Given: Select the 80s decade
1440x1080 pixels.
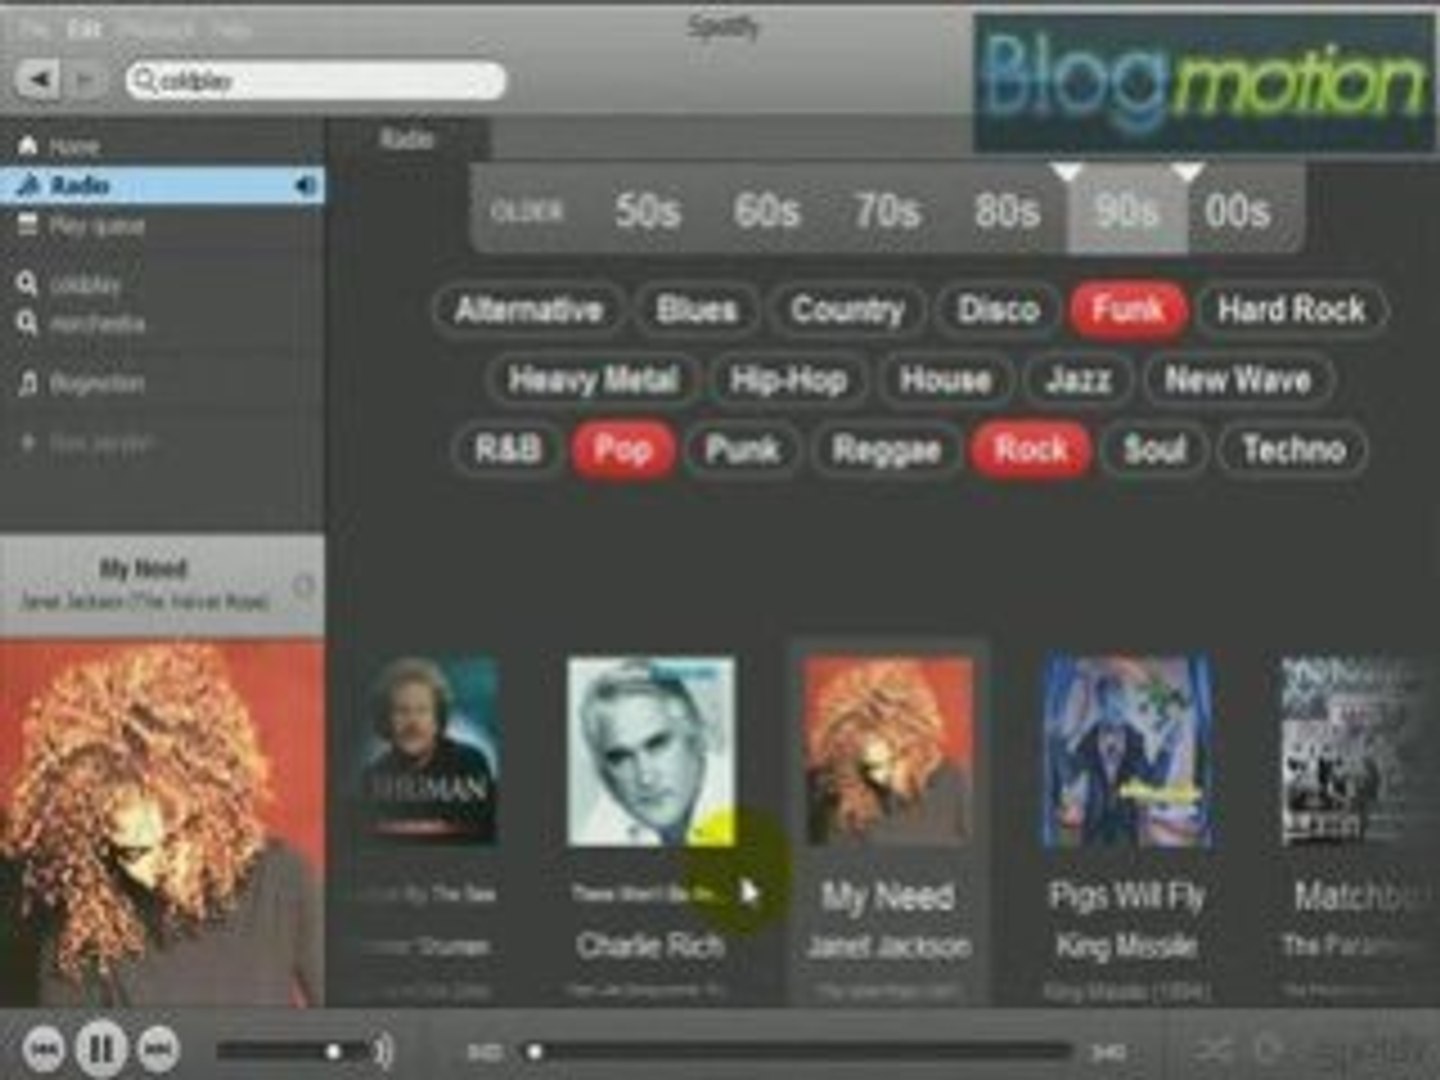Looking at the screenshot, I should point(1007,212).
